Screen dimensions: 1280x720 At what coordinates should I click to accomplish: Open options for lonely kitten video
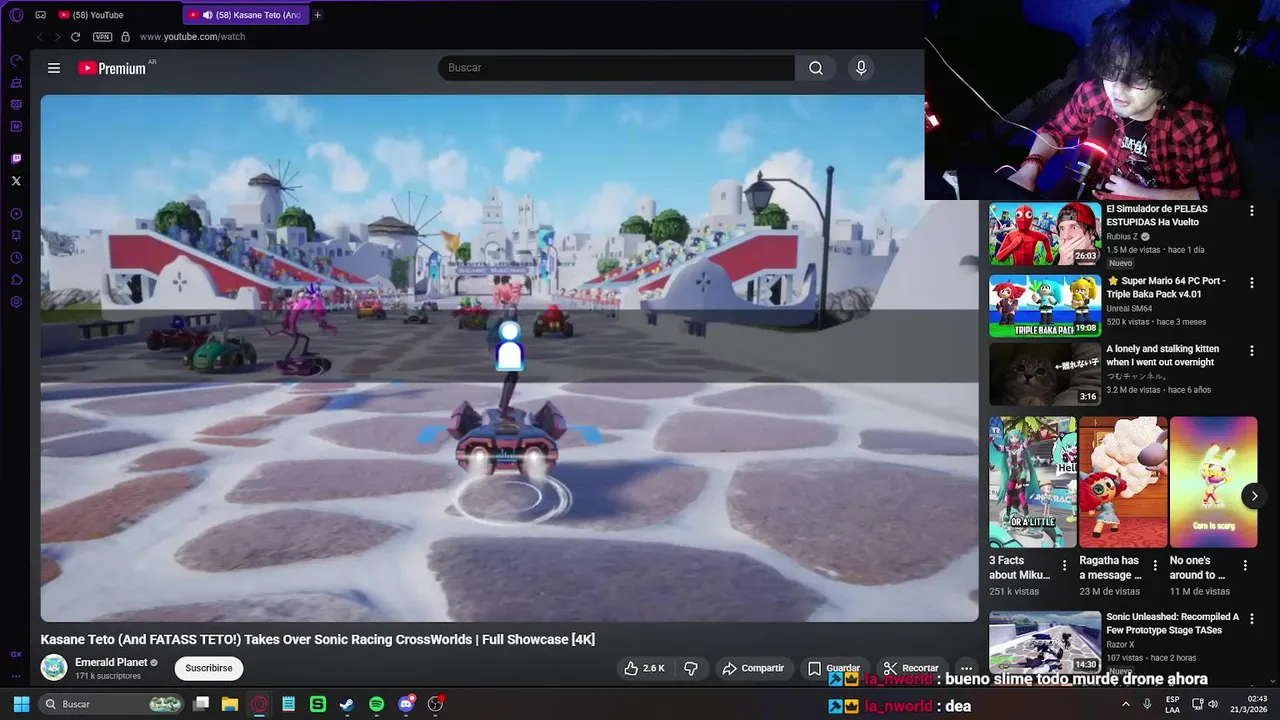1251,351
